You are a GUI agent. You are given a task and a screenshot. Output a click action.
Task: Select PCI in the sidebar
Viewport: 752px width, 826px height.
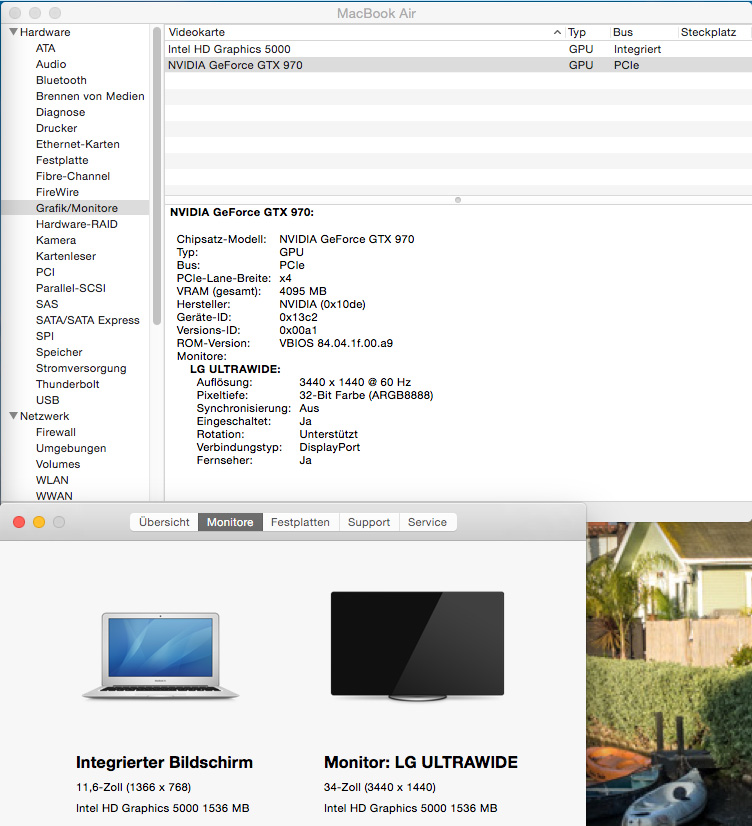[45, 272]
